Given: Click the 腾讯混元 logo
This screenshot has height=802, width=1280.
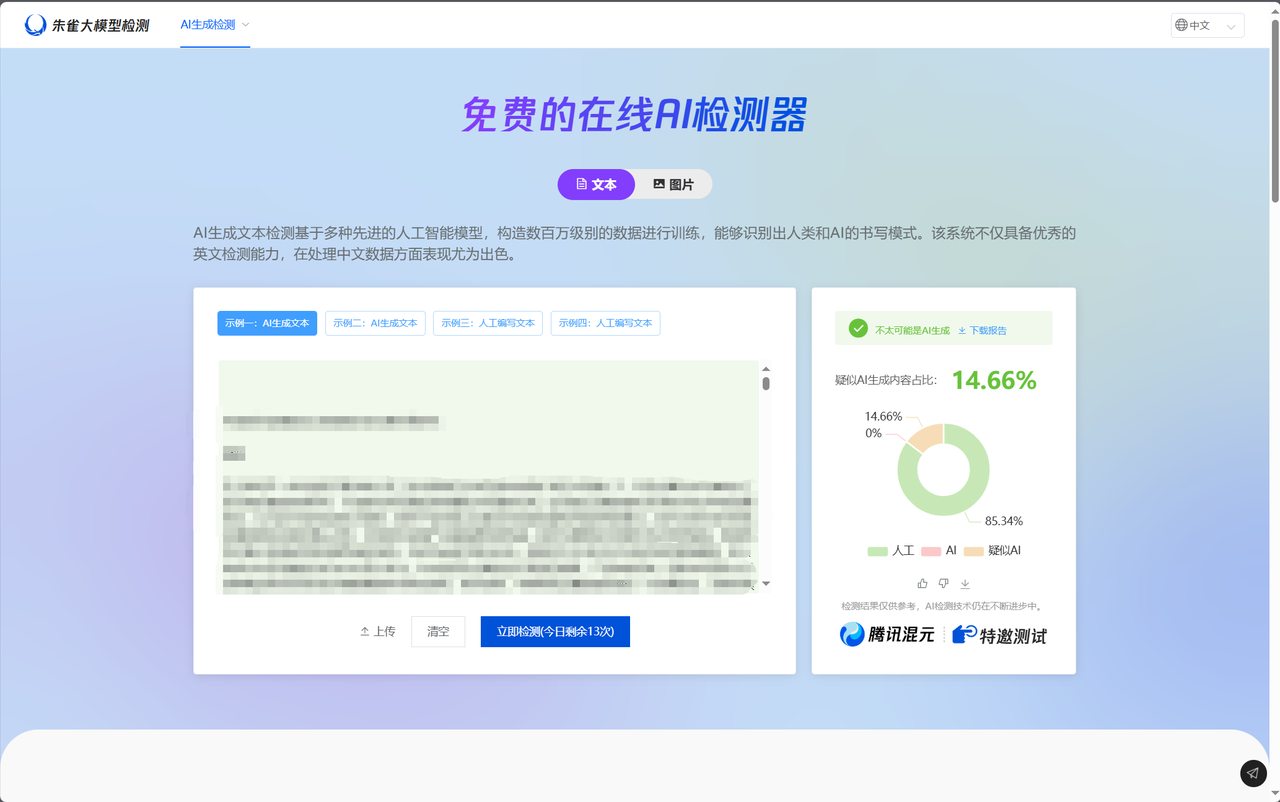Looking at the screenshot, I should [887, 634].
